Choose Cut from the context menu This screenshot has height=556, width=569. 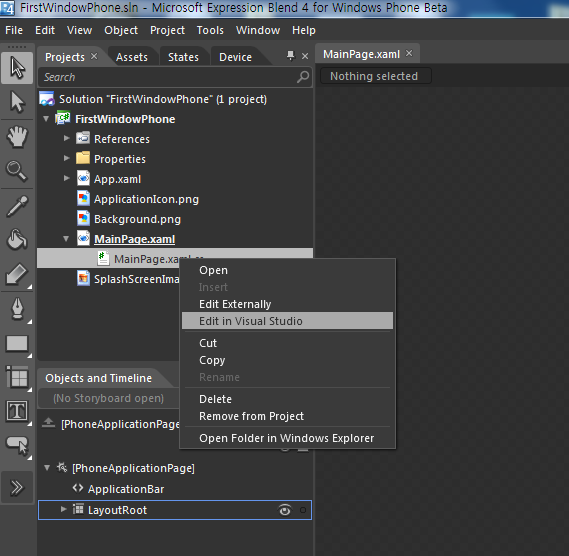[x=287, y=343]
